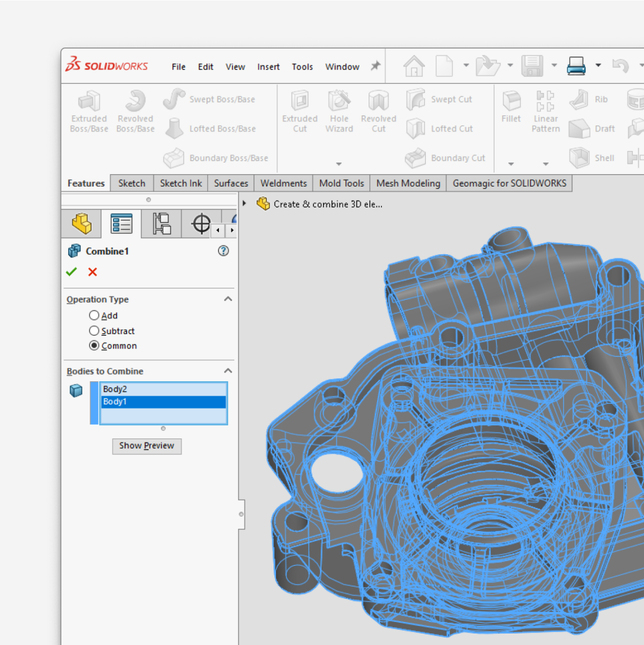Open the New document dropdown arrow
This screenshot has height=645, width=644.
pos(466,65)
